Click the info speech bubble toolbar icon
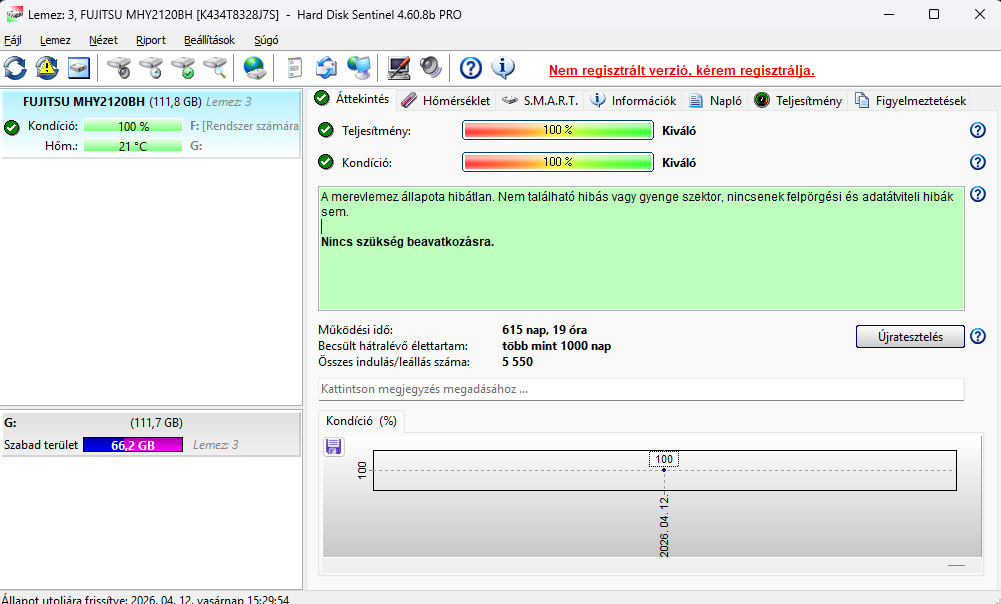The width and height of the screenshot is (1001, 604). [503, 68]
